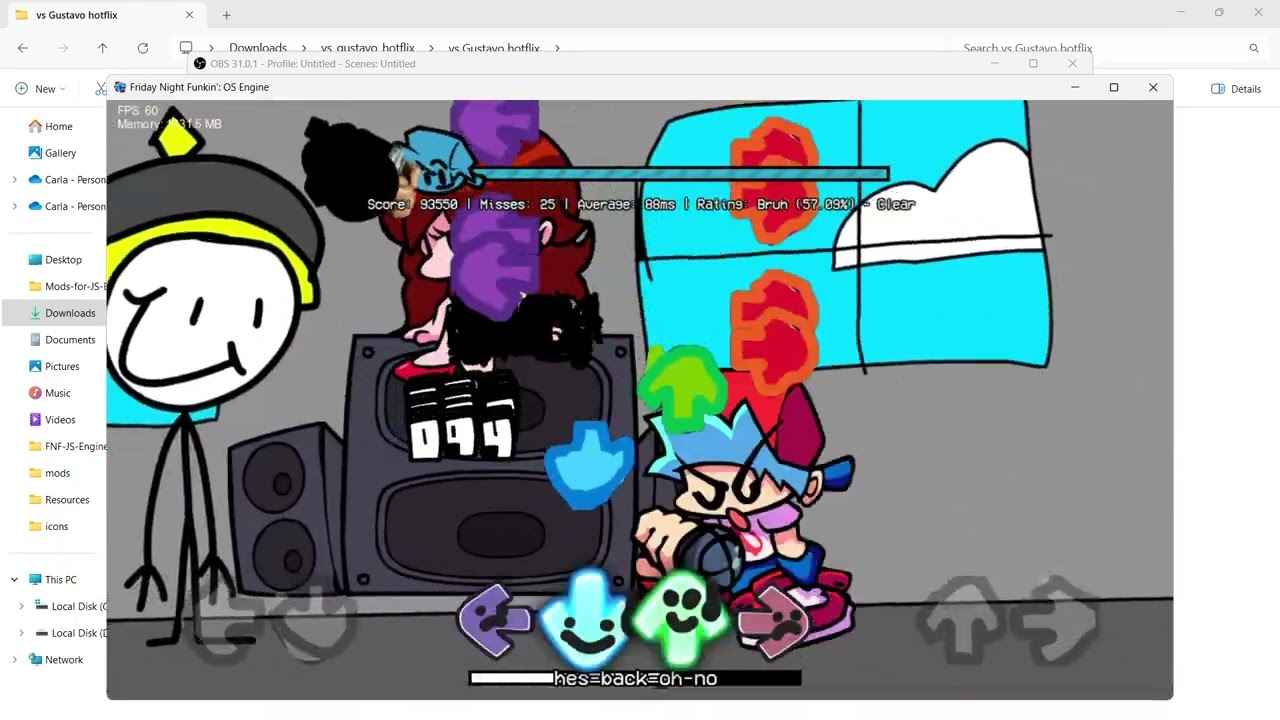Viewport: 1280px width, 720px height.
Task: Click the song progress bar hes-back-oh-no
Action: click(635, 678)
